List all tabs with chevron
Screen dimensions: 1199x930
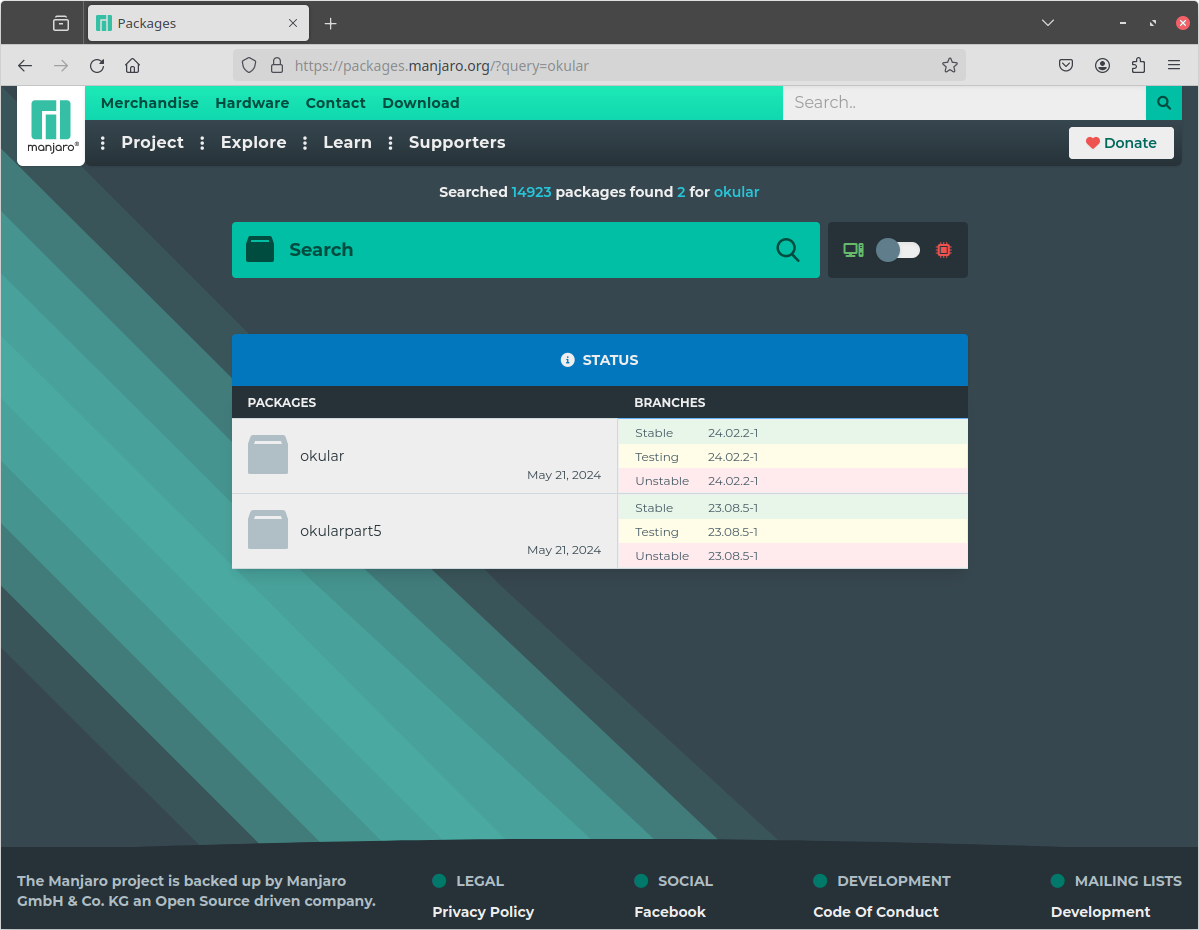(1048, 23)
